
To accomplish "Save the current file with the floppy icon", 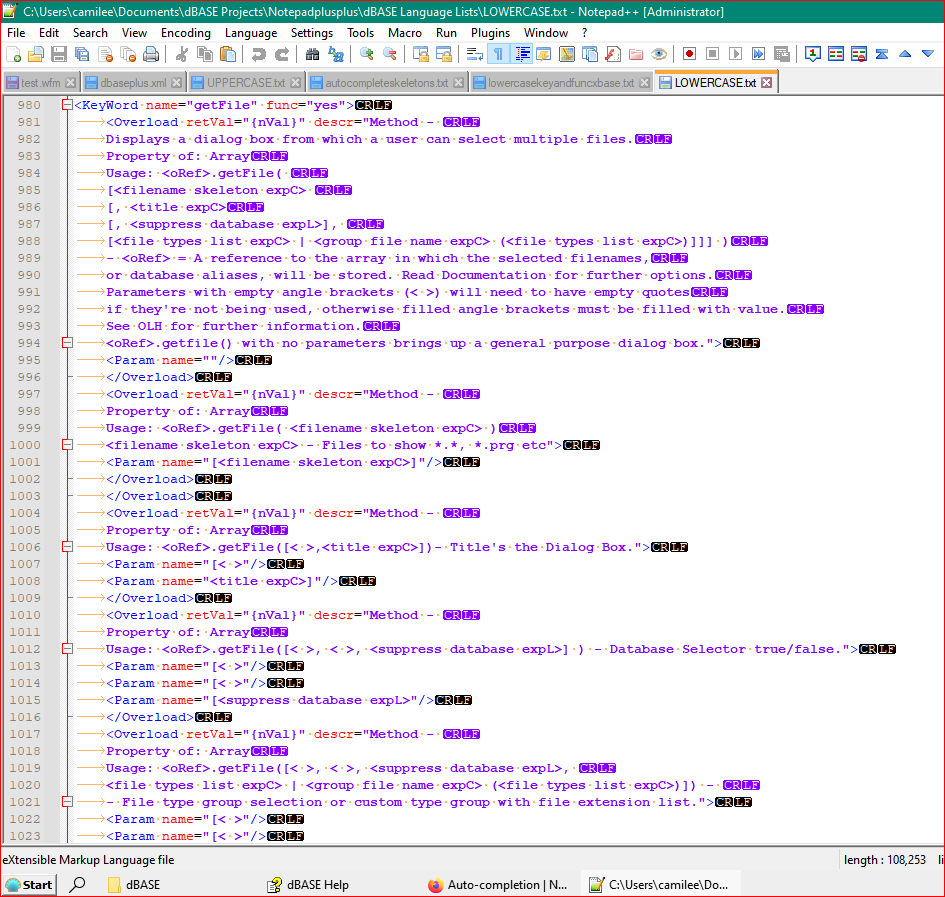I will pos(59,55).
